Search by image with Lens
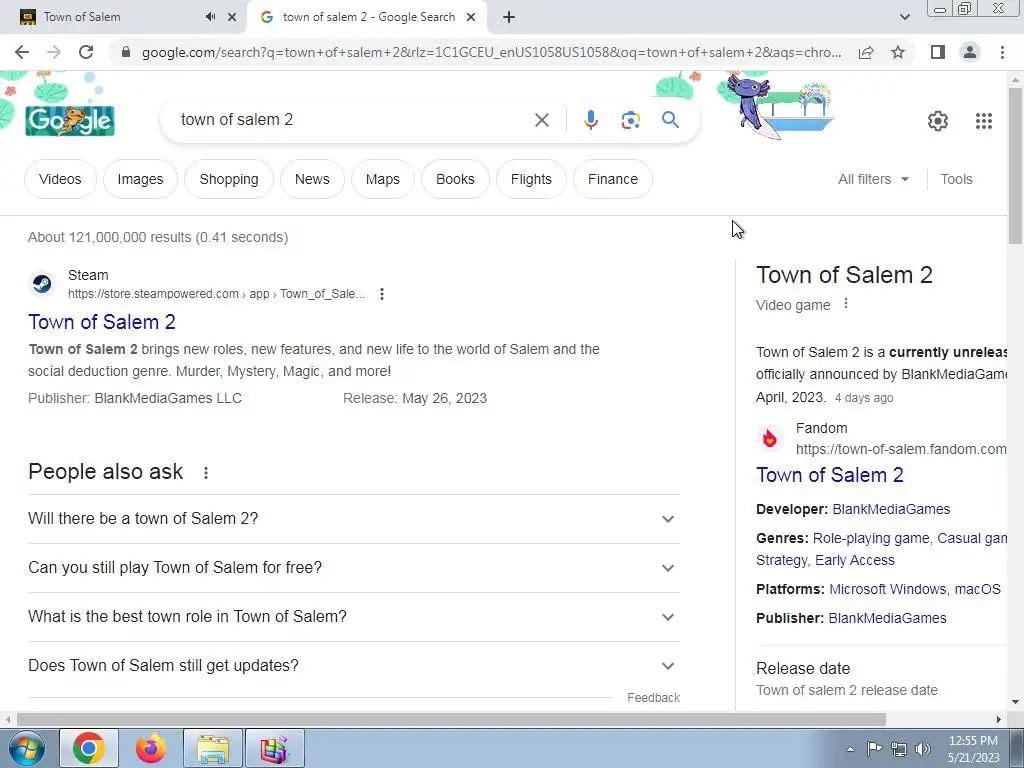 pyautogui.click(x=630, y=120)
